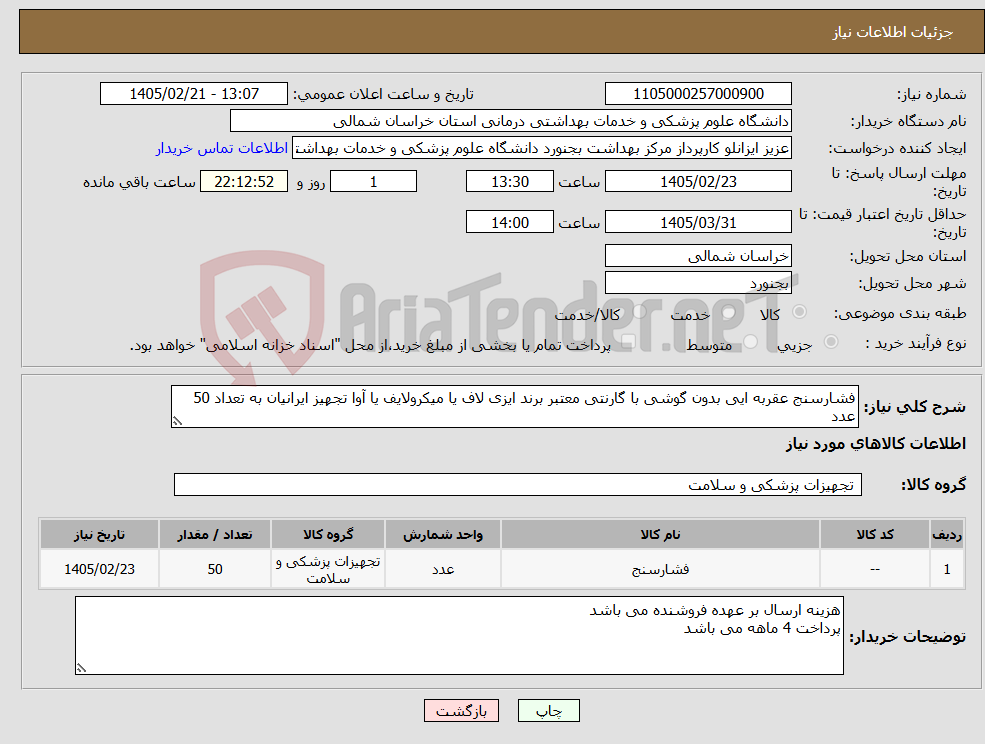Click the goods group field تجهیزات پزشکی و سلامت
The width and height of the screenshot is (985, 744).
(x=518, y=484)
